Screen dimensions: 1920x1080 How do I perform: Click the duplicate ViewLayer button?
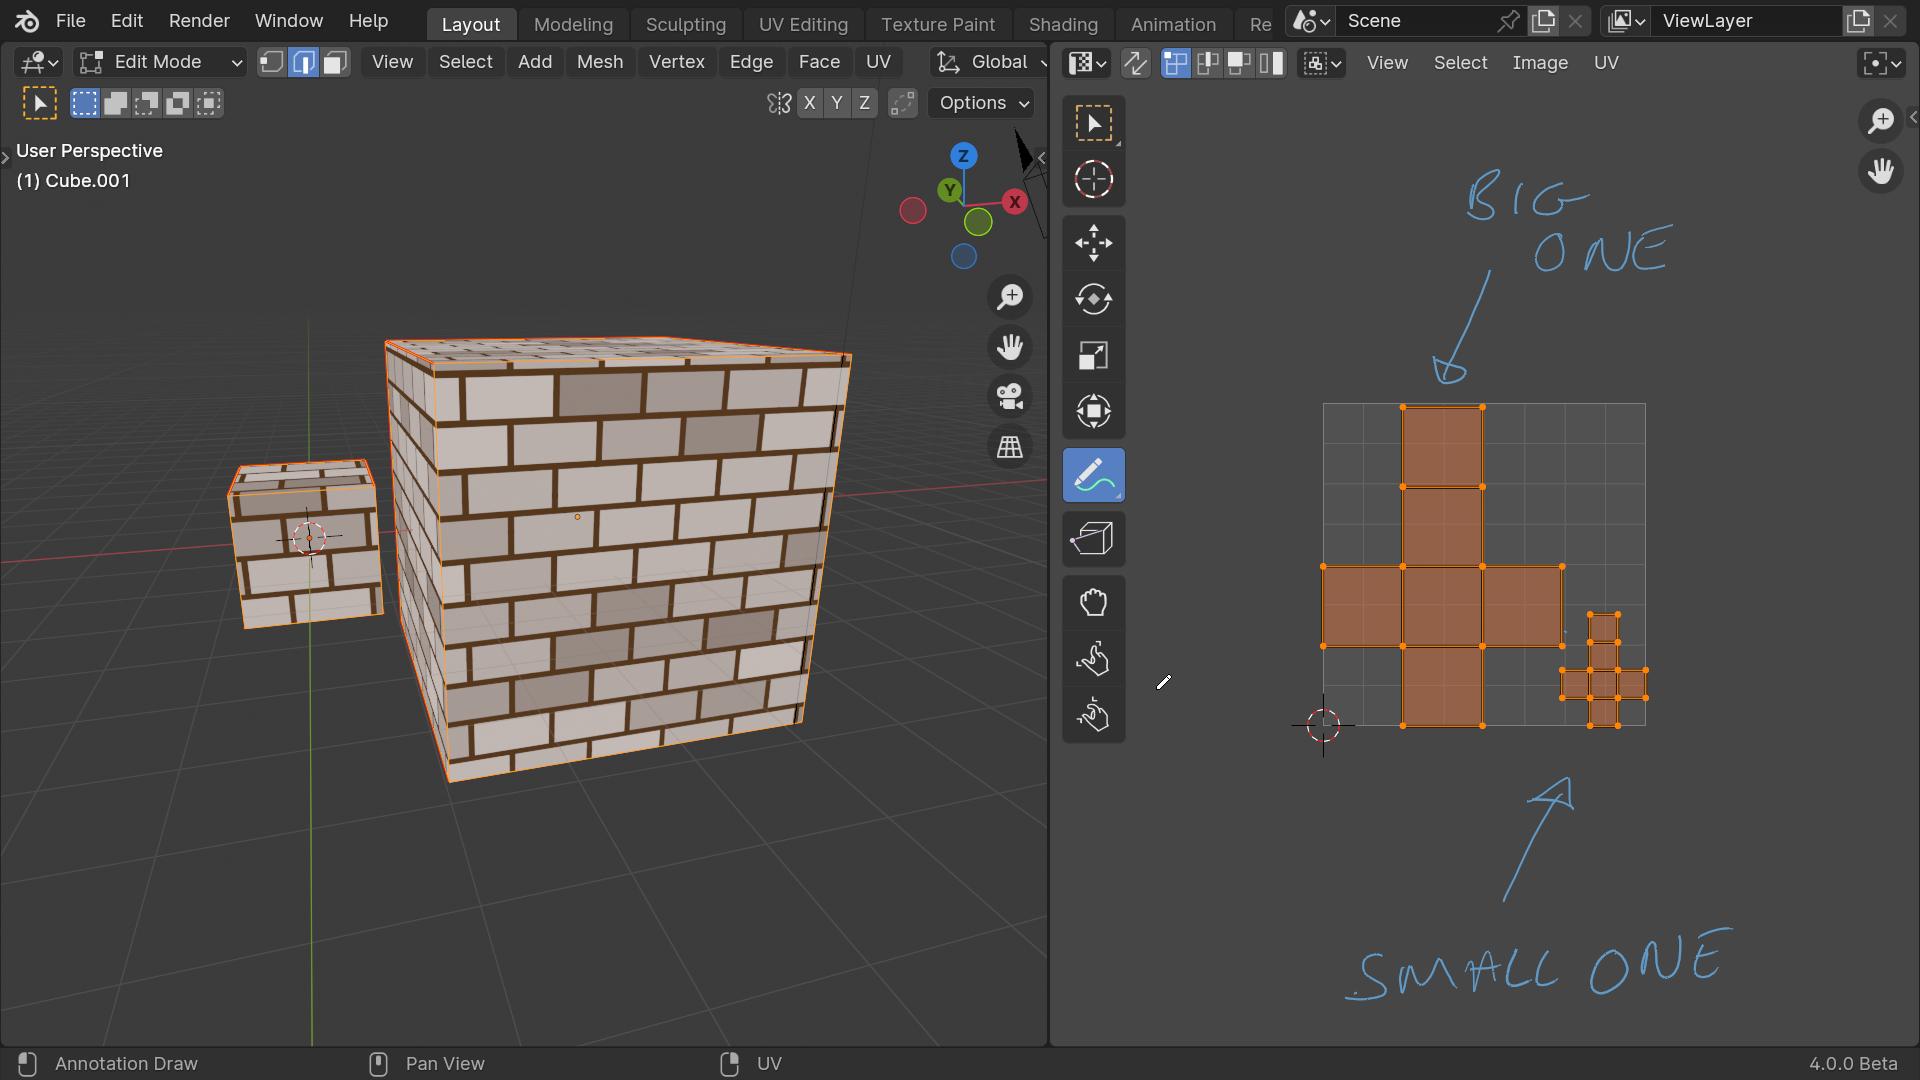coord(1859,20)
